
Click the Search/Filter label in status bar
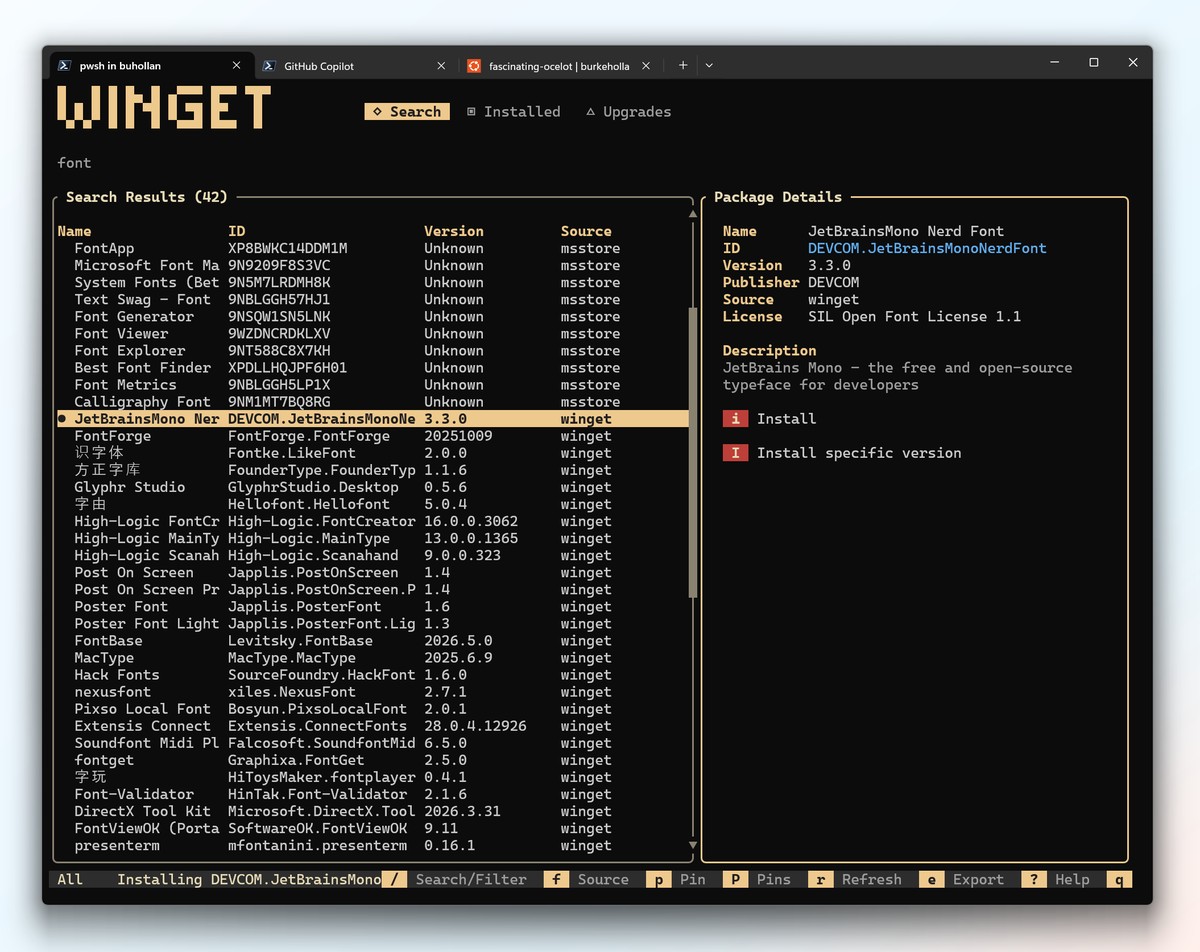pyautogui.click(x=471, y=879)
